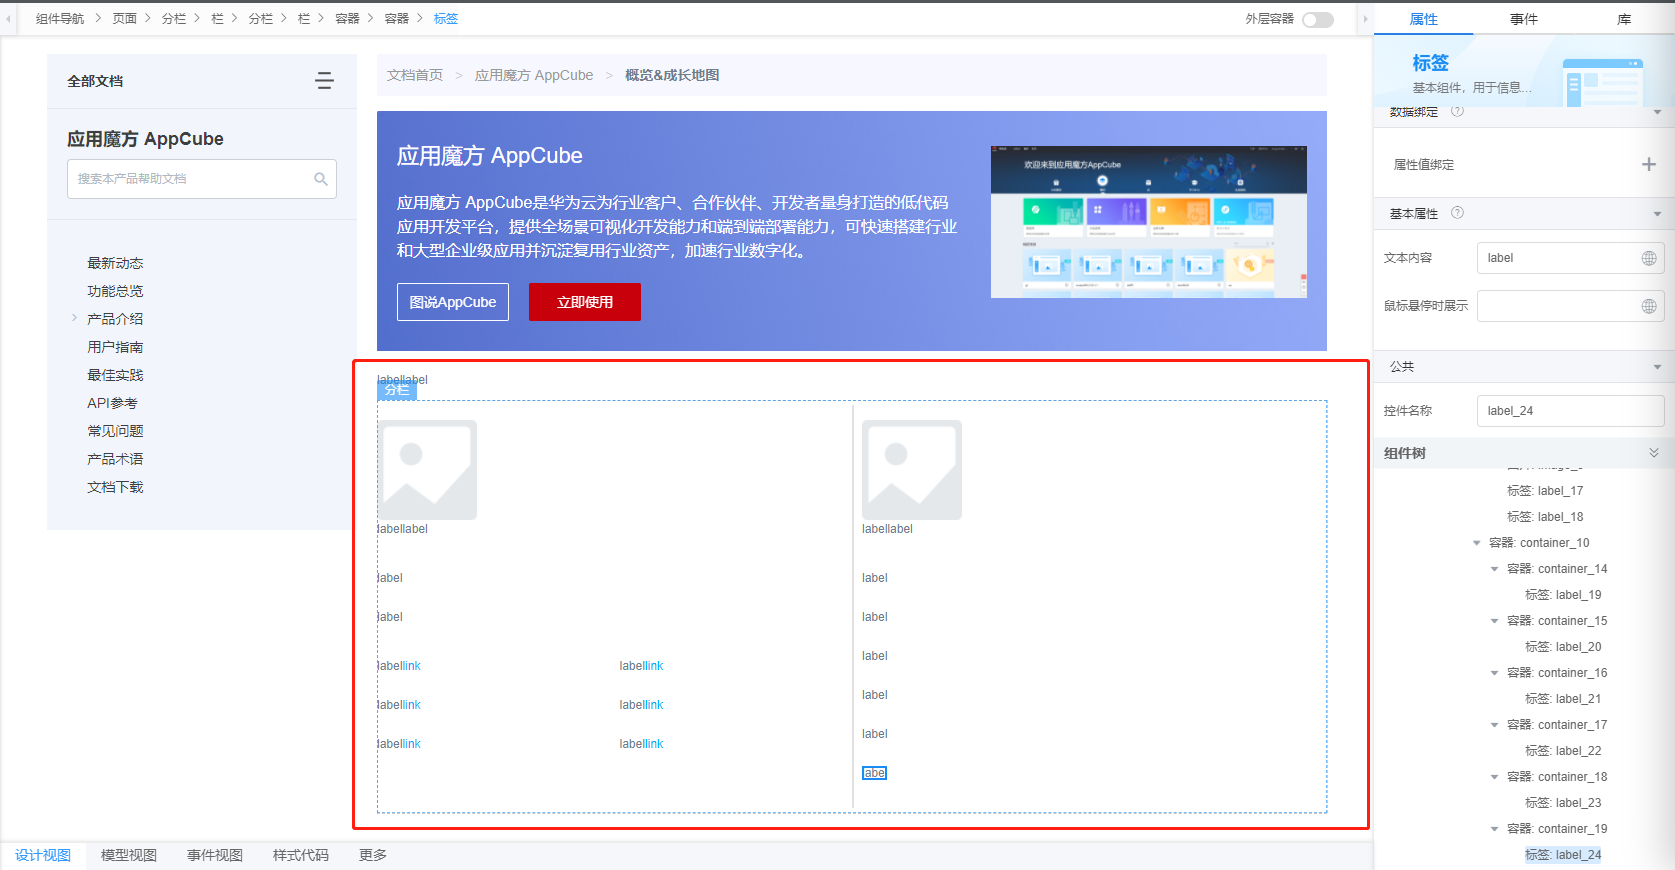Collapse the 基本属性 section
Screen dimensions: 1675x870
[1657, 214]
